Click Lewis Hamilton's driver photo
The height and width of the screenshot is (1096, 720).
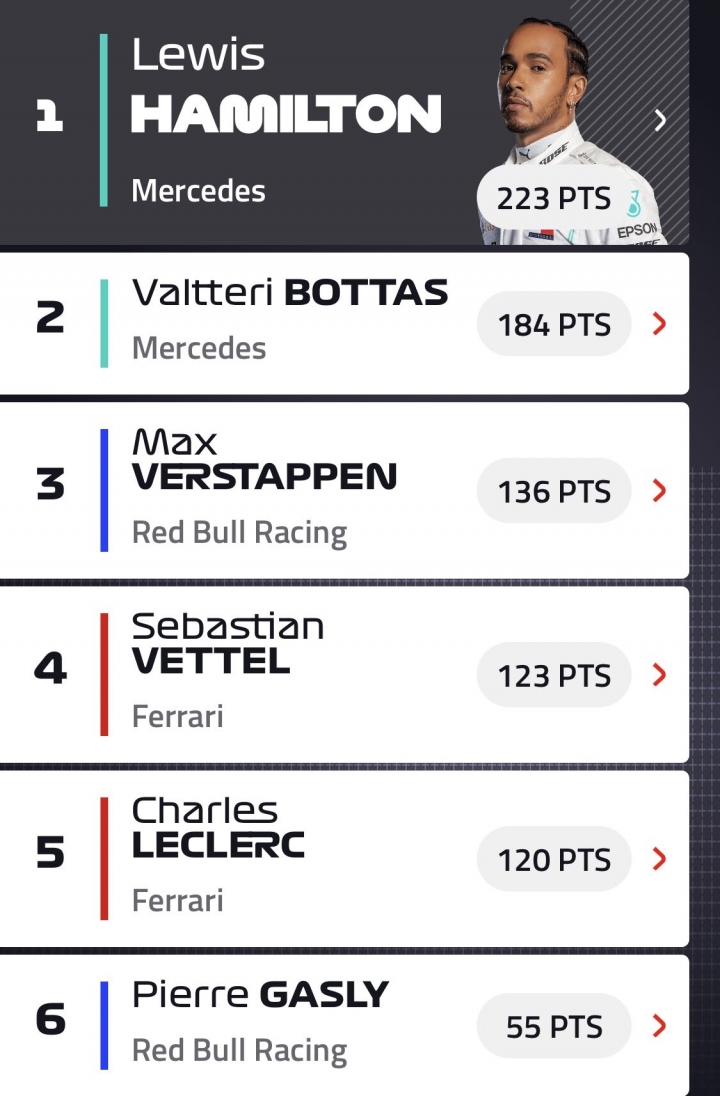point(570,129)
